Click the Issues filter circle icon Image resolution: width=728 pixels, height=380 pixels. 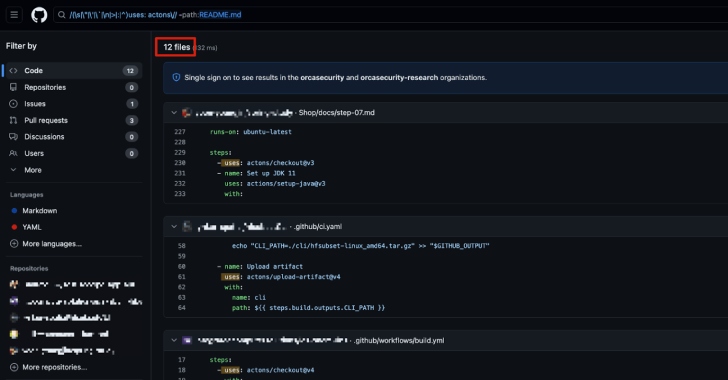click(13, 104)
